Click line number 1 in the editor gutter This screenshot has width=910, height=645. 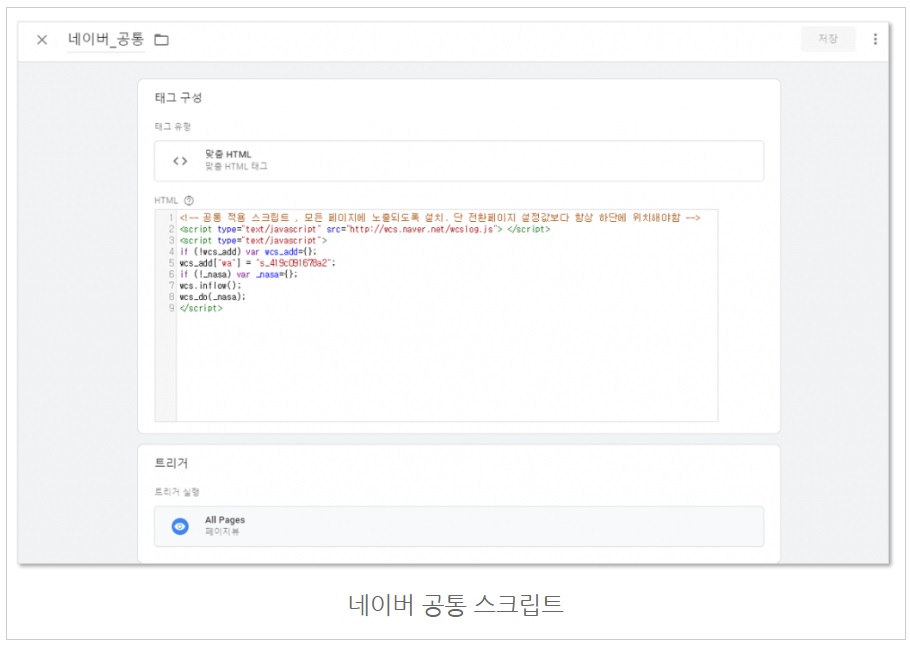click(171, 218)
